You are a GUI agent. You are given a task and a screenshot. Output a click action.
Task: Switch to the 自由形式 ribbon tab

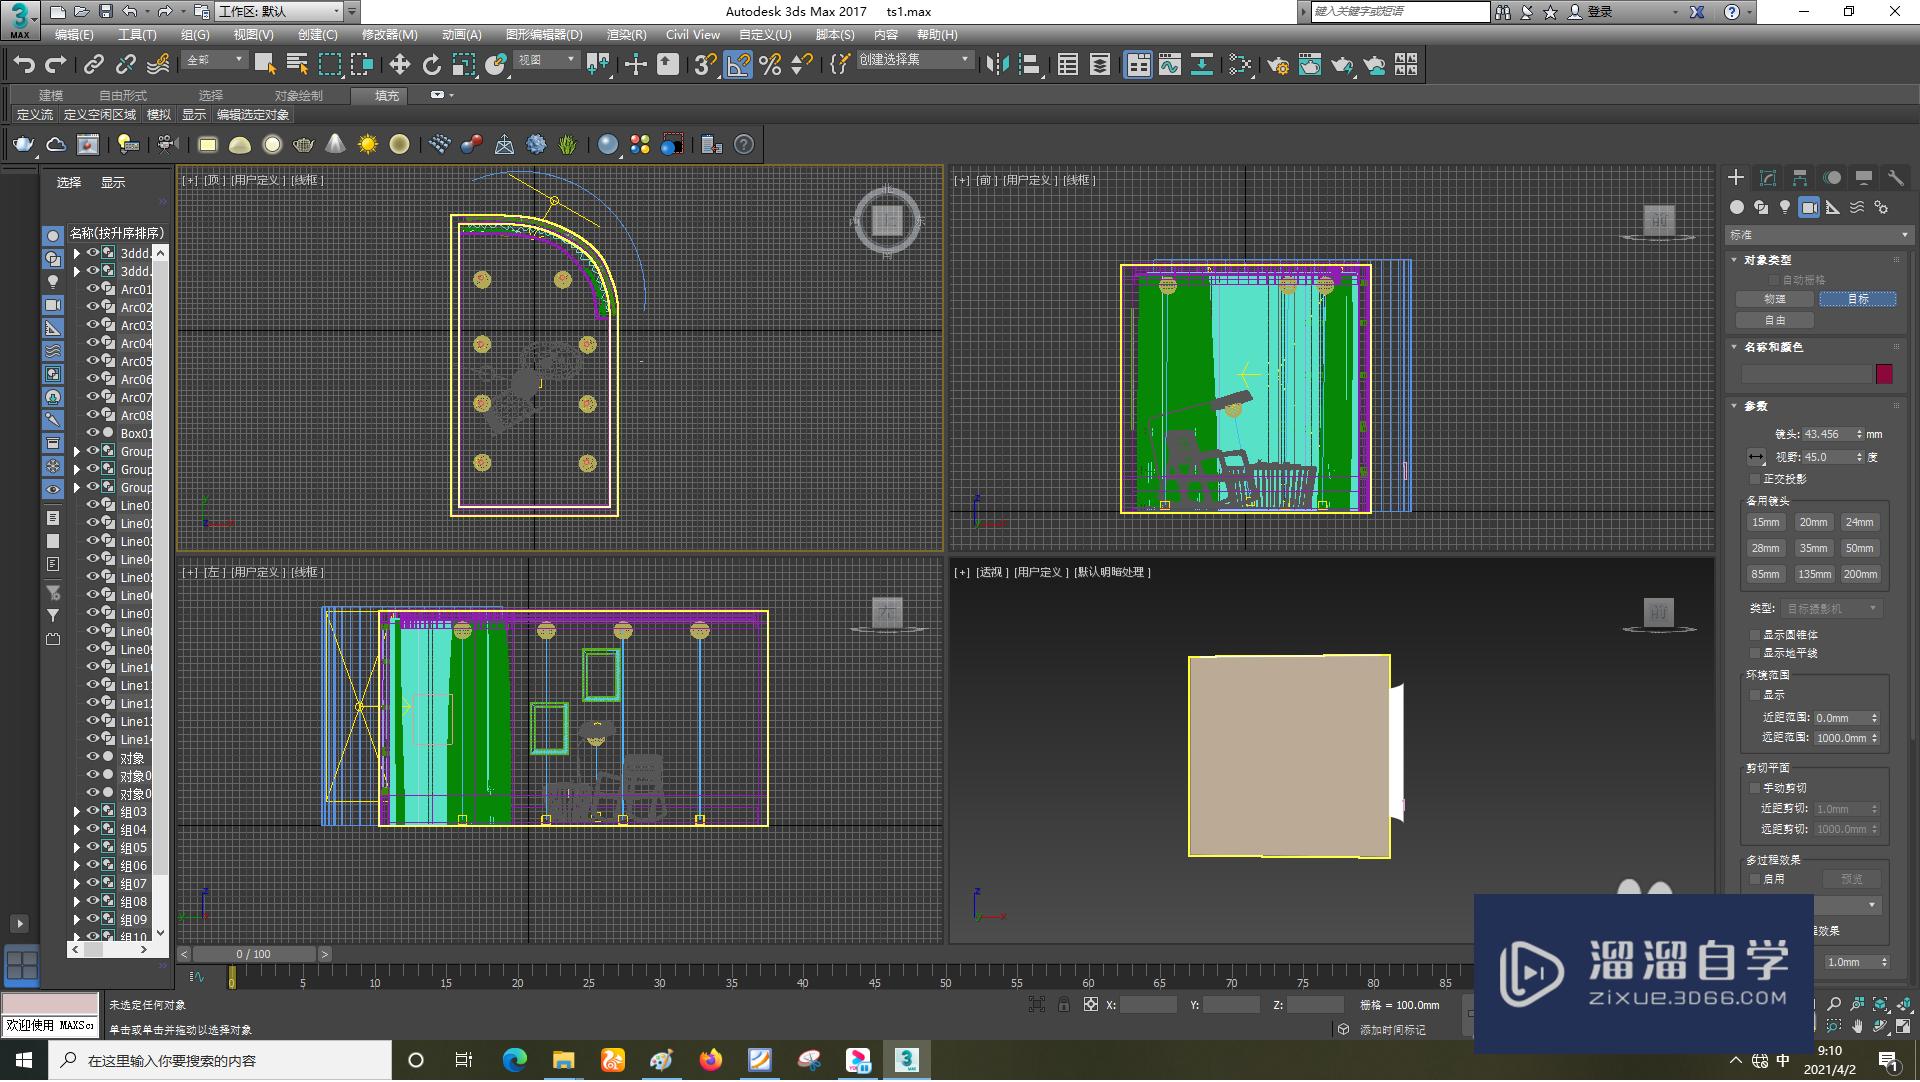tap(122, 95)
